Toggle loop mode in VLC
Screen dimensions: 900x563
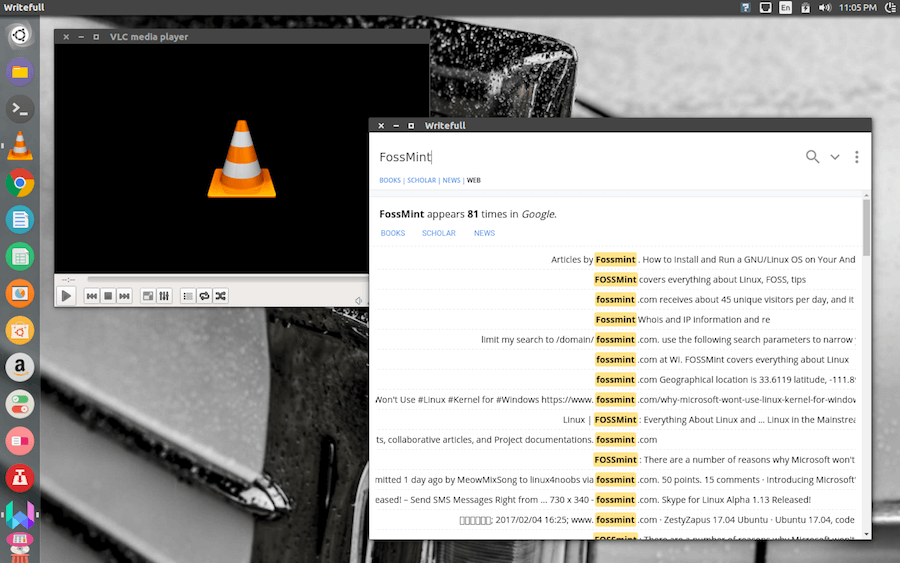tap(204, 296)
